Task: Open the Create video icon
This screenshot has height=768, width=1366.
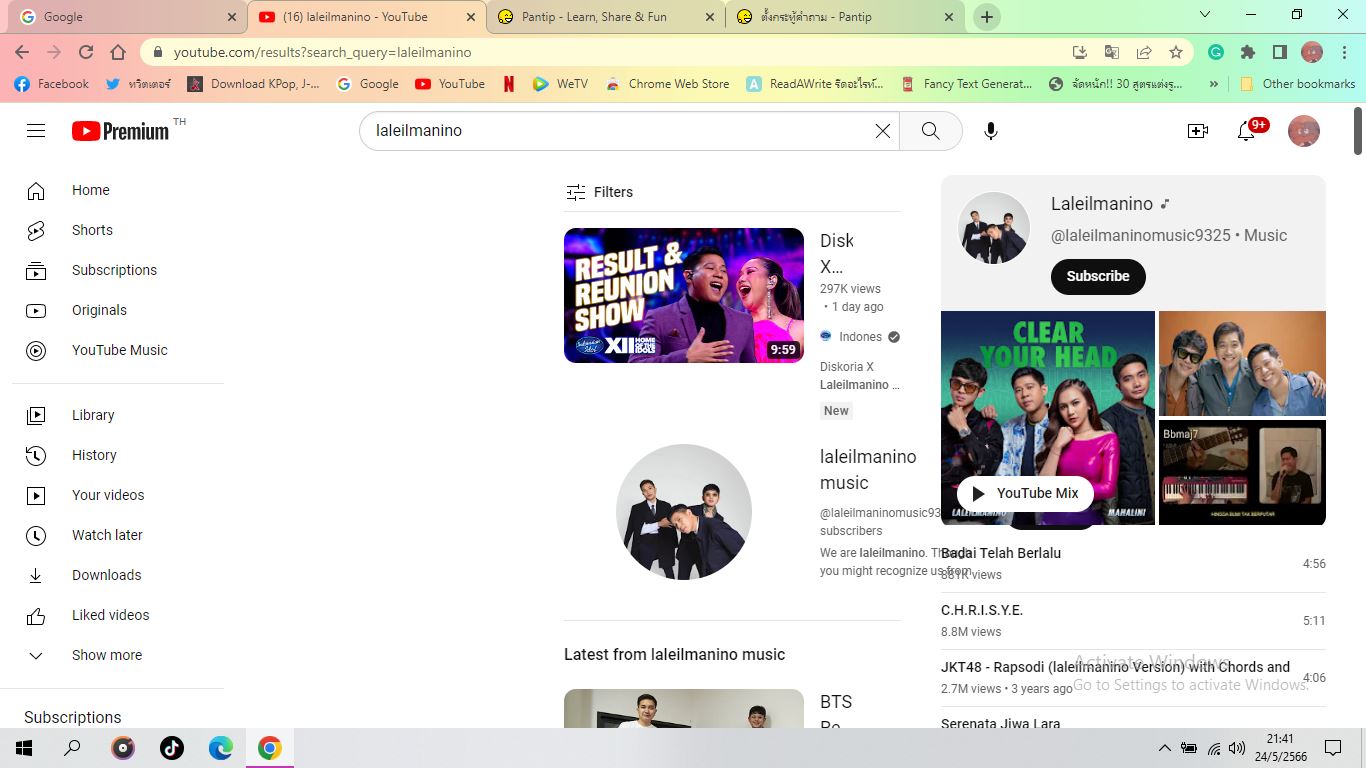Action: (x=1197, y=131)
